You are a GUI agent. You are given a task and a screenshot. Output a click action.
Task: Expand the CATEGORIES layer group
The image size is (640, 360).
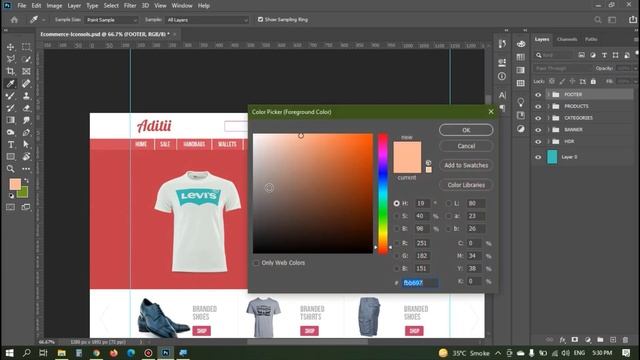click(549, 118)
